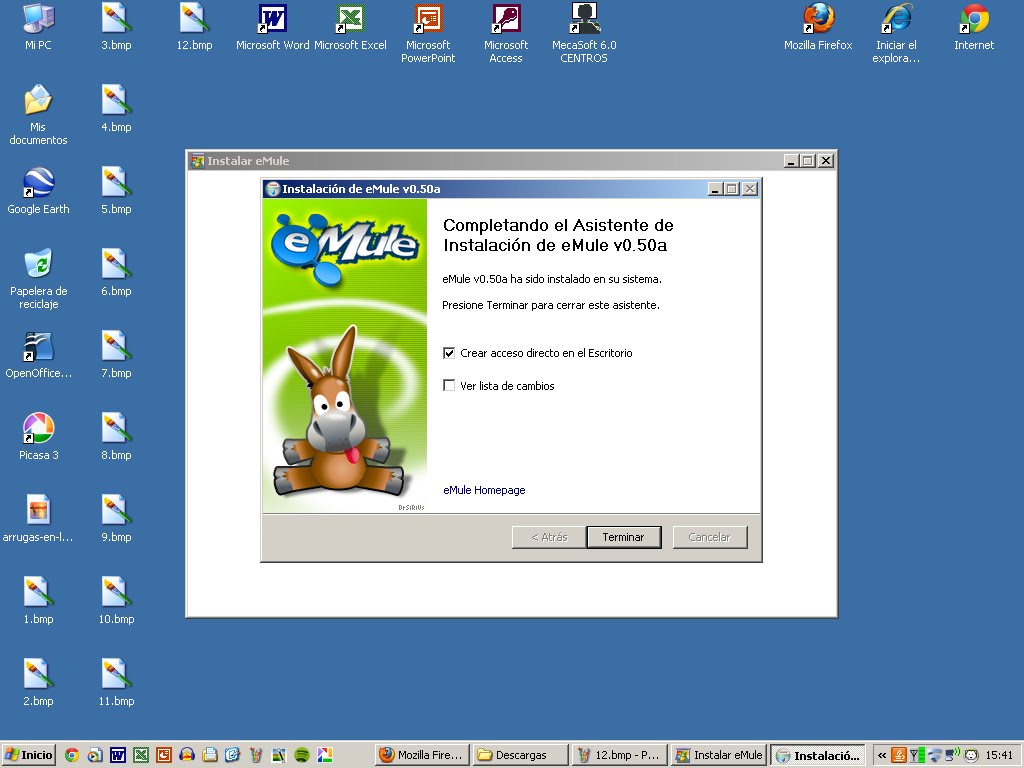1024x768 pixels.
Task: Select 10.bmp file on desktop
Action: [116, 601]
